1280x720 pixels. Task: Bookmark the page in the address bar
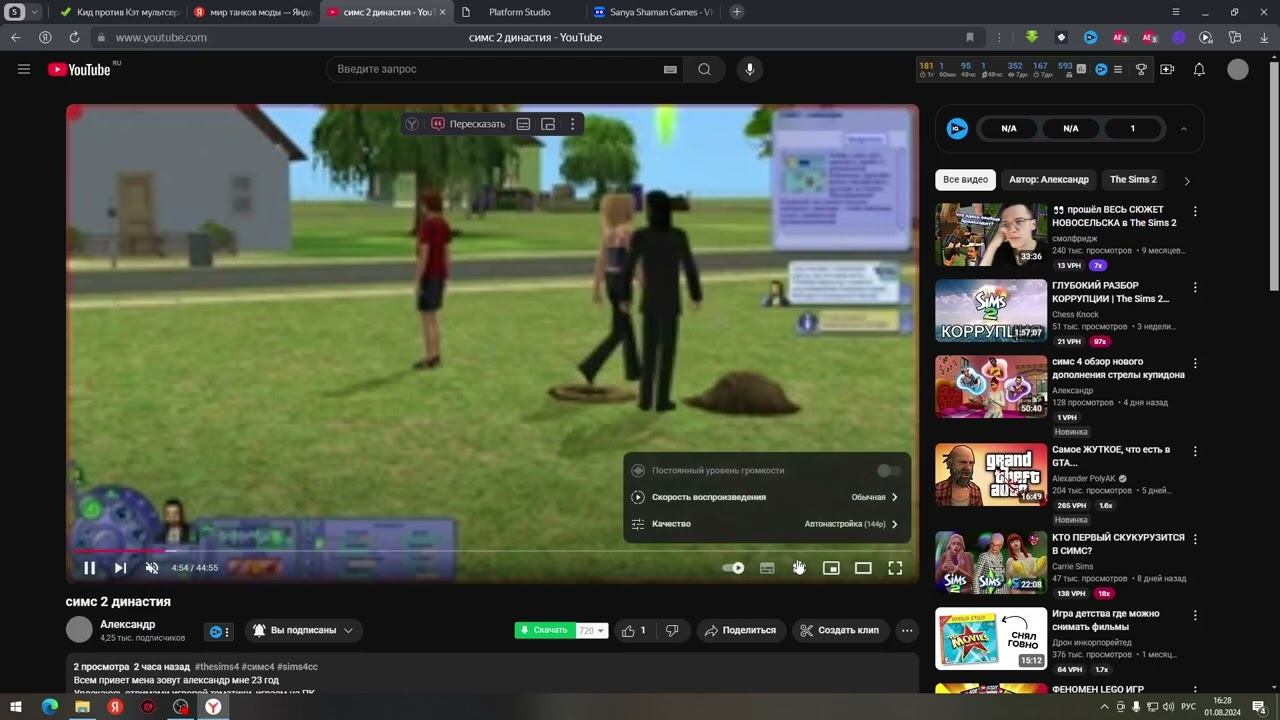(x=970, y=37)
